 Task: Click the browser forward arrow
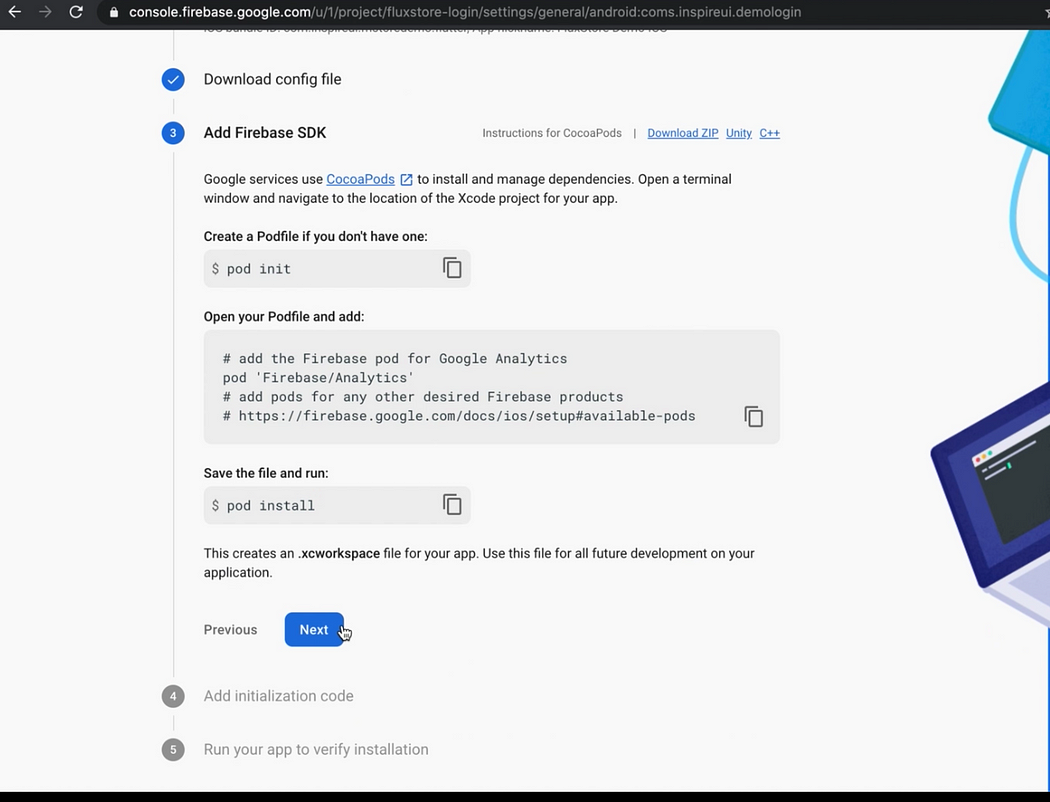click(45, 12)
